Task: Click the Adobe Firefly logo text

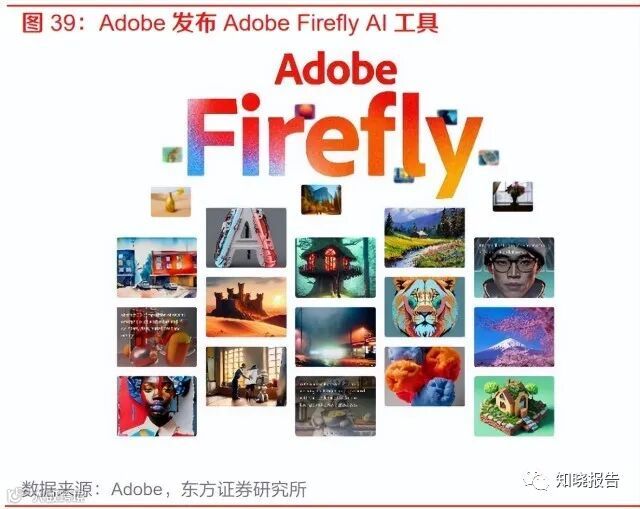Action: click(335, 124)
